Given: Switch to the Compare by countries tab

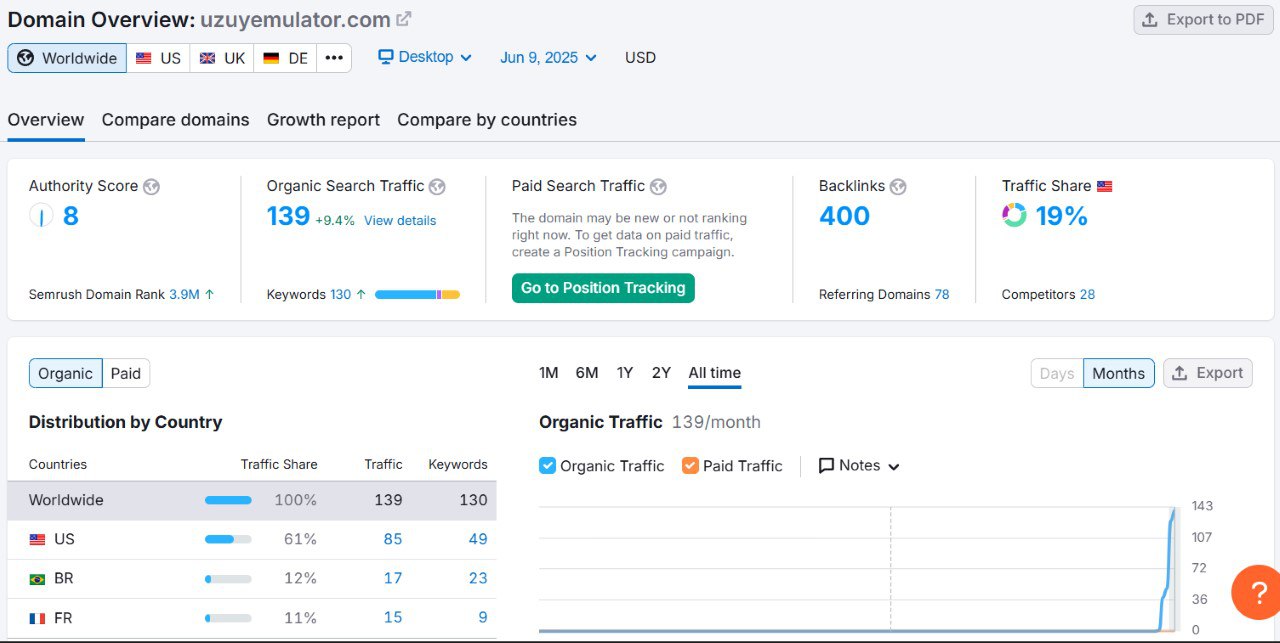Looking at the screenshot, I should (x=487, y=120).
